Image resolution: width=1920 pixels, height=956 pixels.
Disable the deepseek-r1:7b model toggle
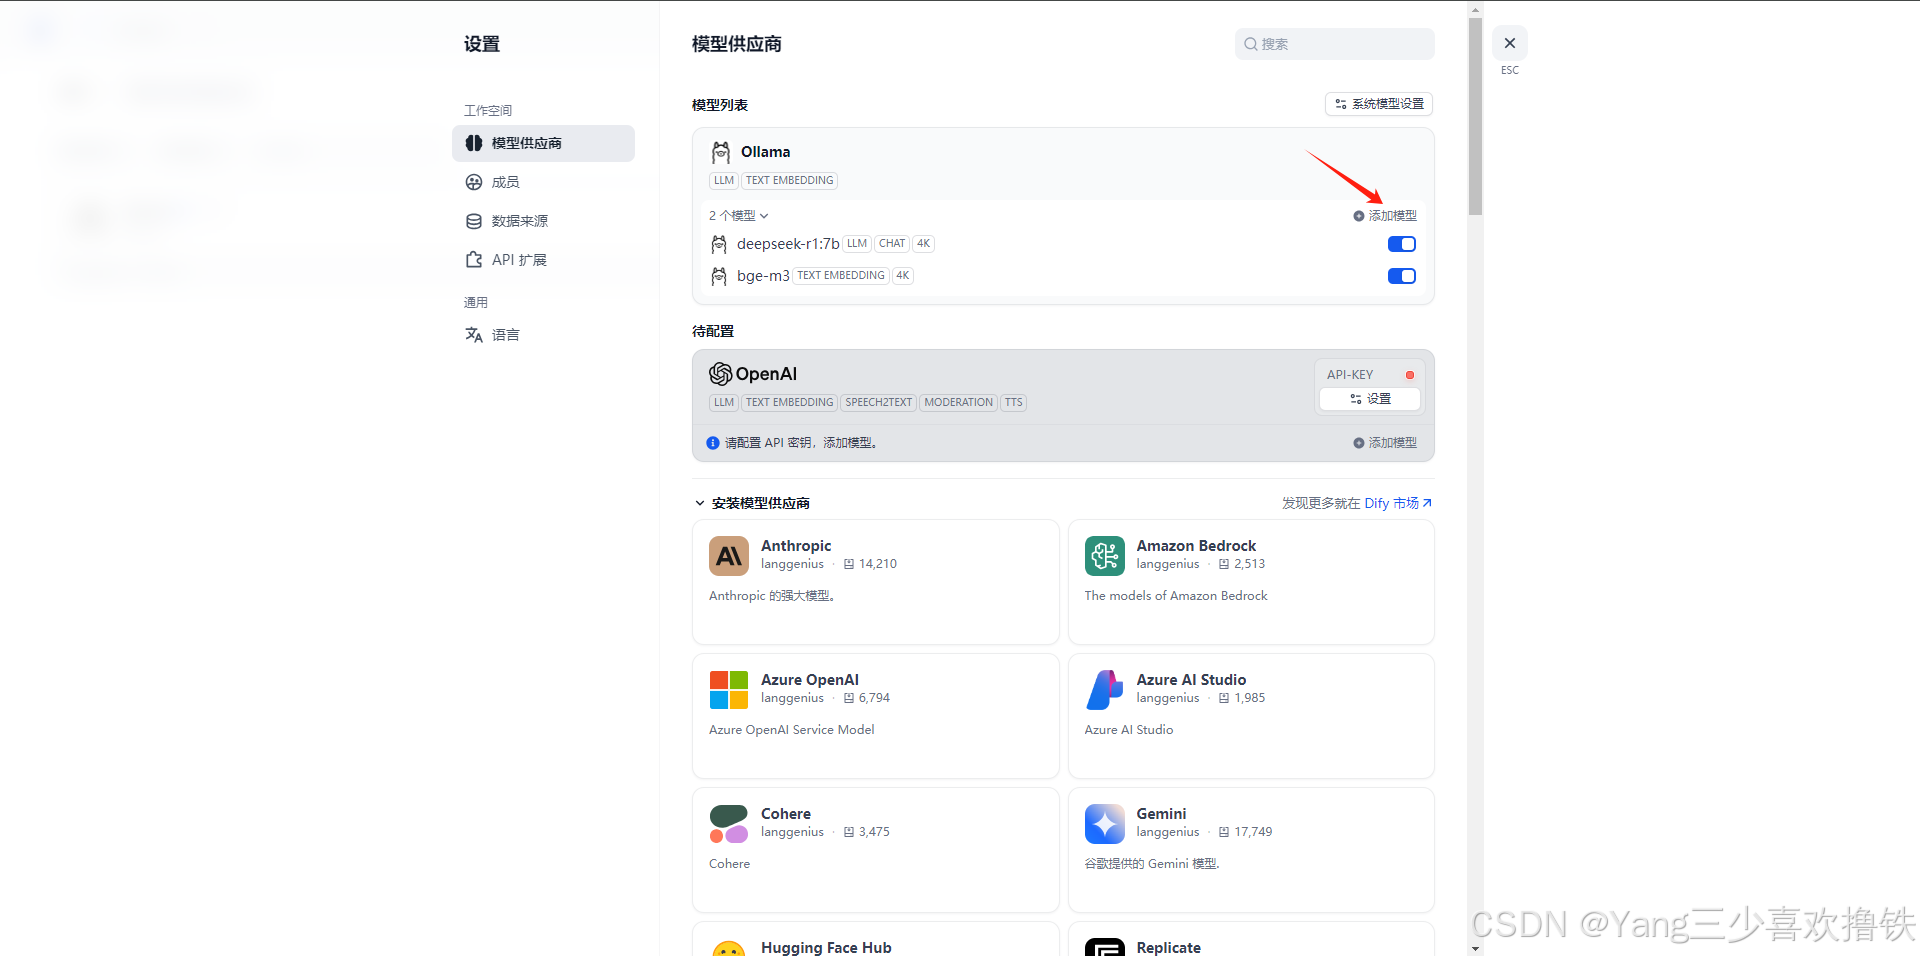coord(1402,244)
